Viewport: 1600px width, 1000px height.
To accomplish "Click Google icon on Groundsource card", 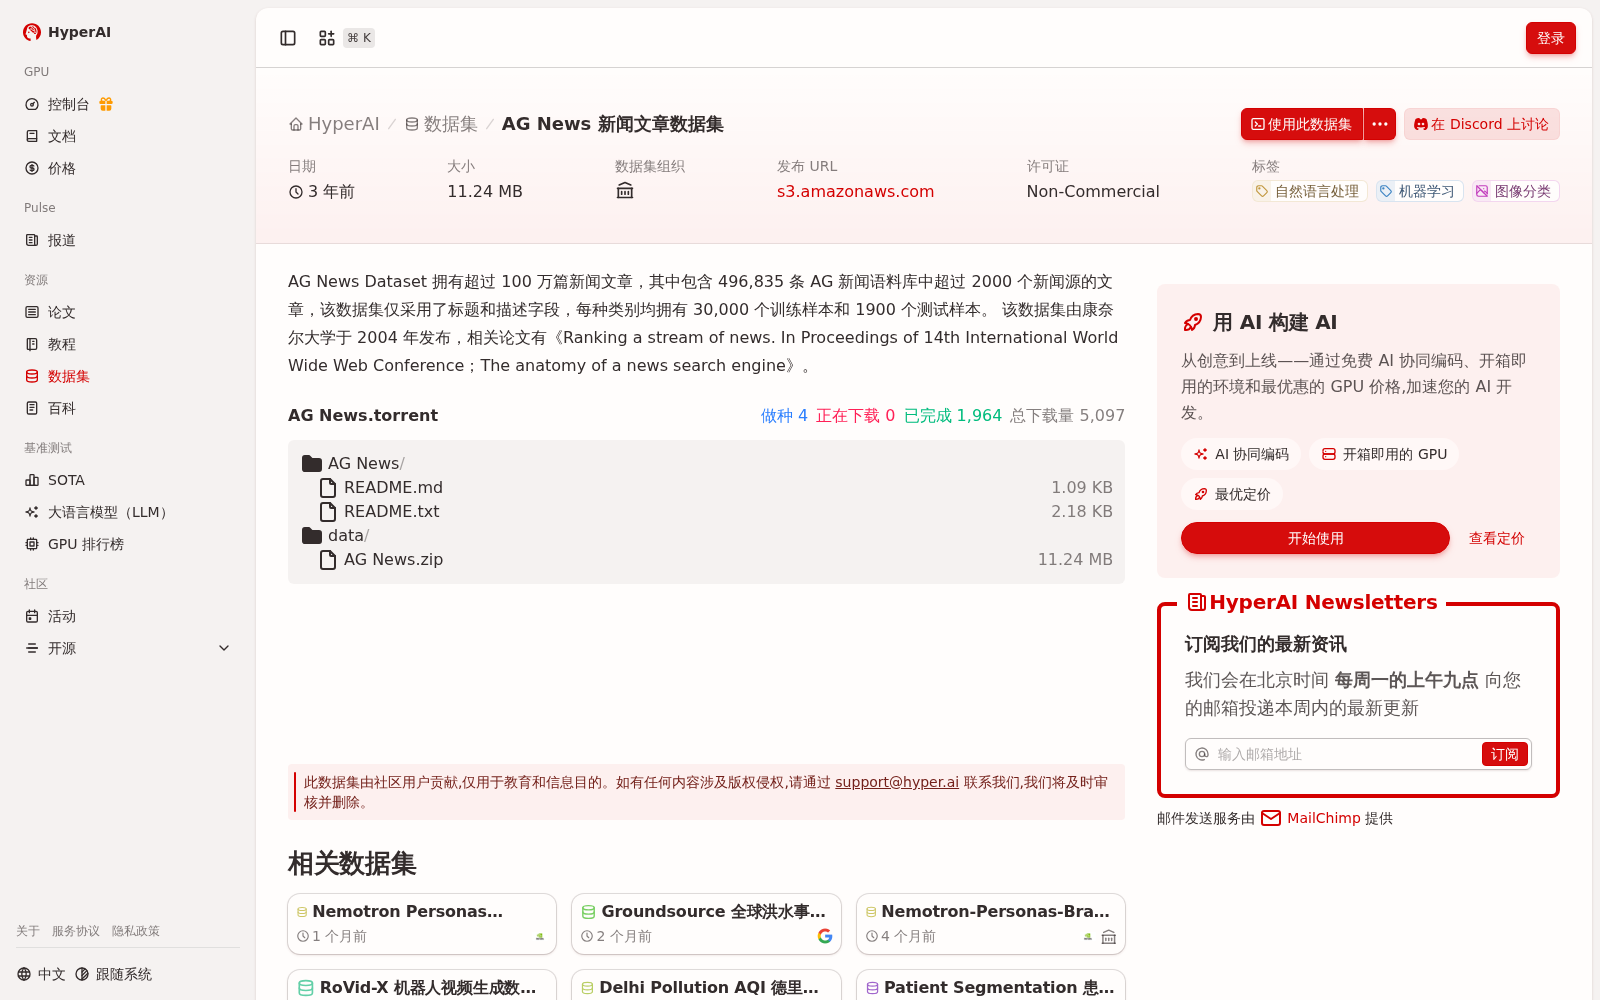I will [825, 936].
